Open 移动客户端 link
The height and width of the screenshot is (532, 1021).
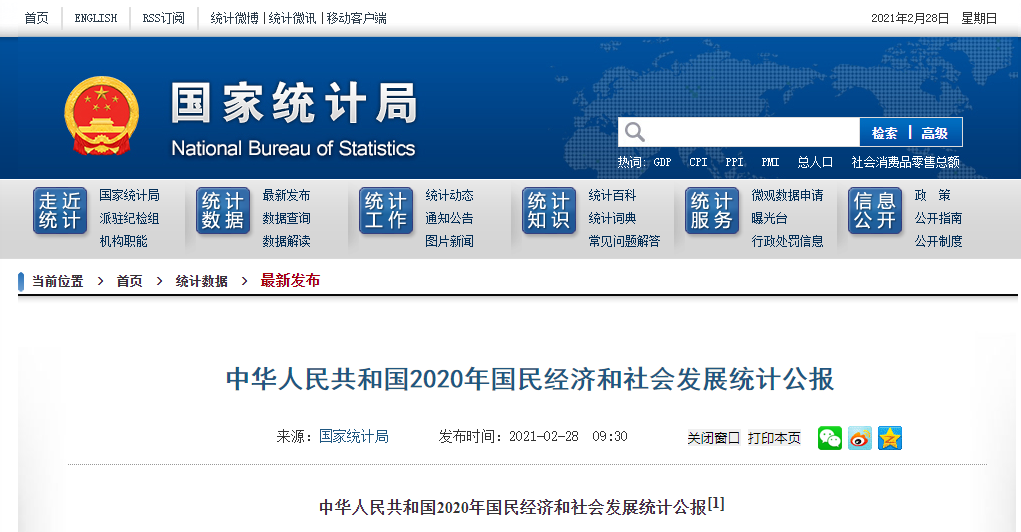(356, 18)
